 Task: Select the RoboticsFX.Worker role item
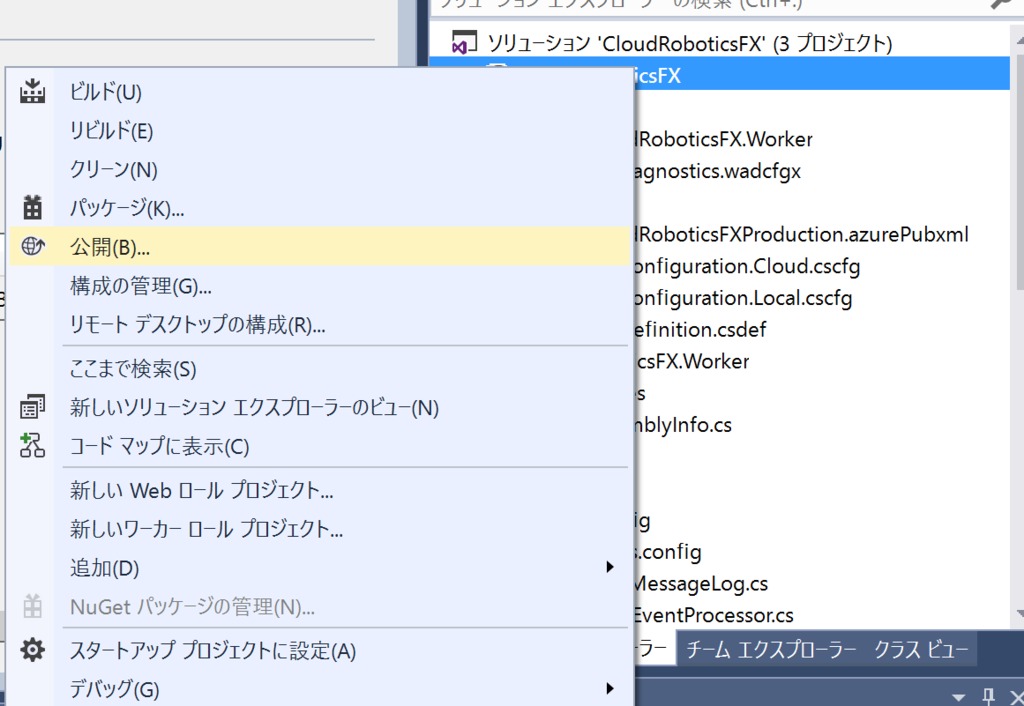click(724, 139)
